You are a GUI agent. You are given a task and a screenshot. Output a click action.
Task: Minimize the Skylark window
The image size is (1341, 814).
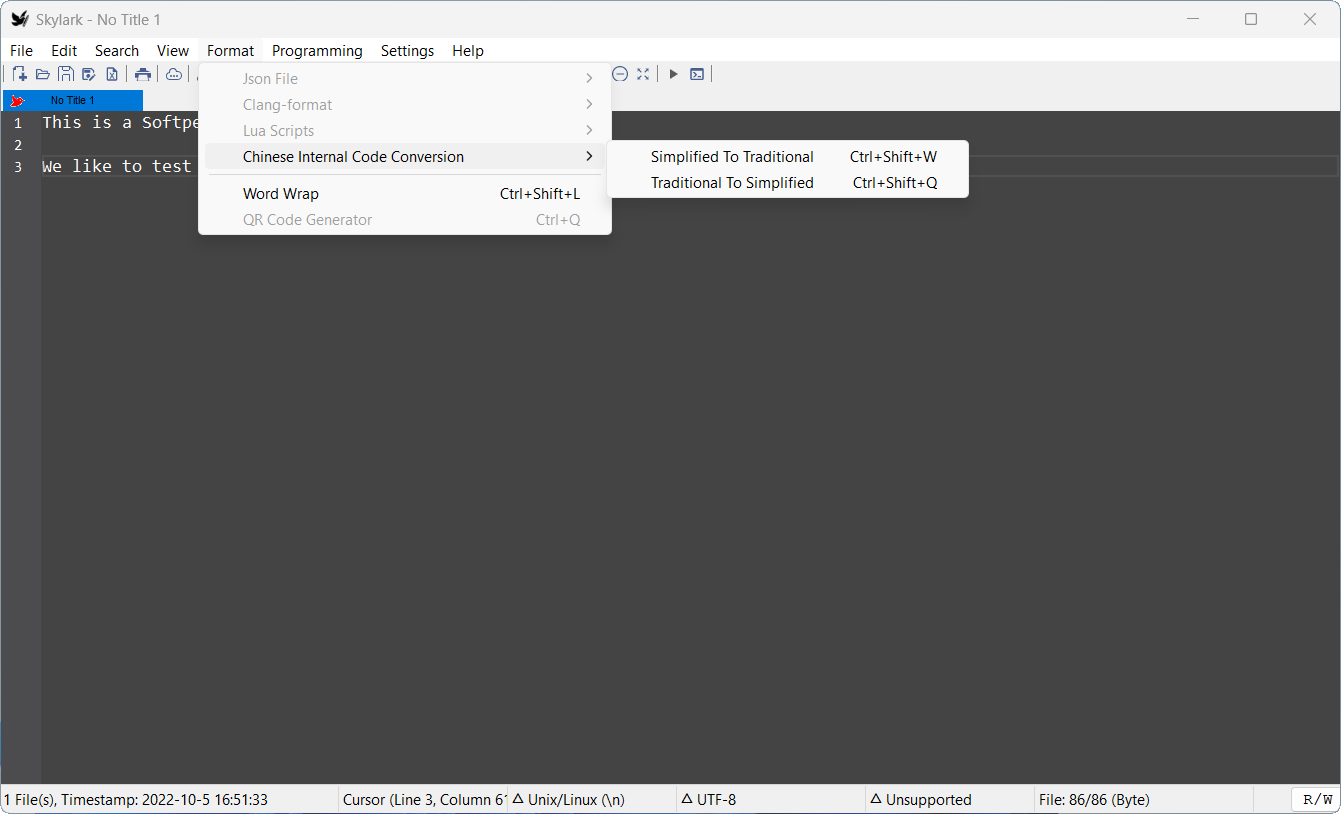(x=1192, y=19)
